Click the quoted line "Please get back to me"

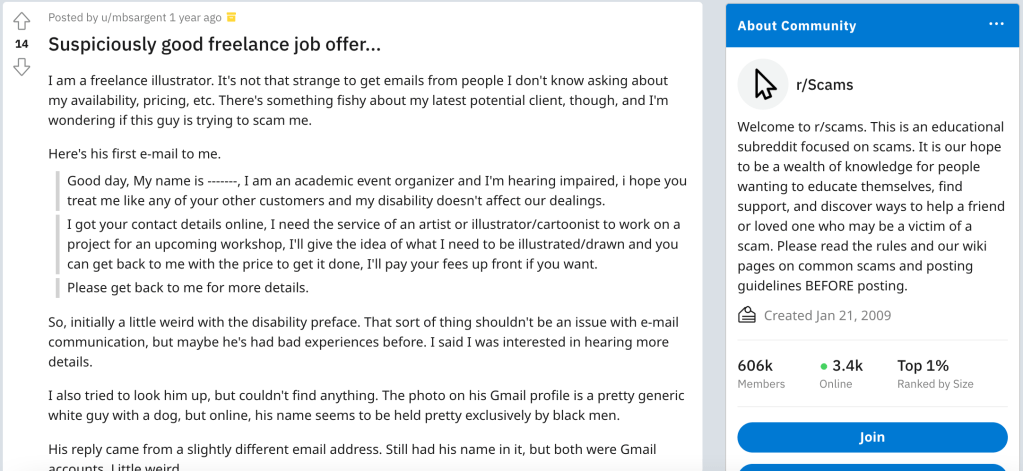click(187, 287)
